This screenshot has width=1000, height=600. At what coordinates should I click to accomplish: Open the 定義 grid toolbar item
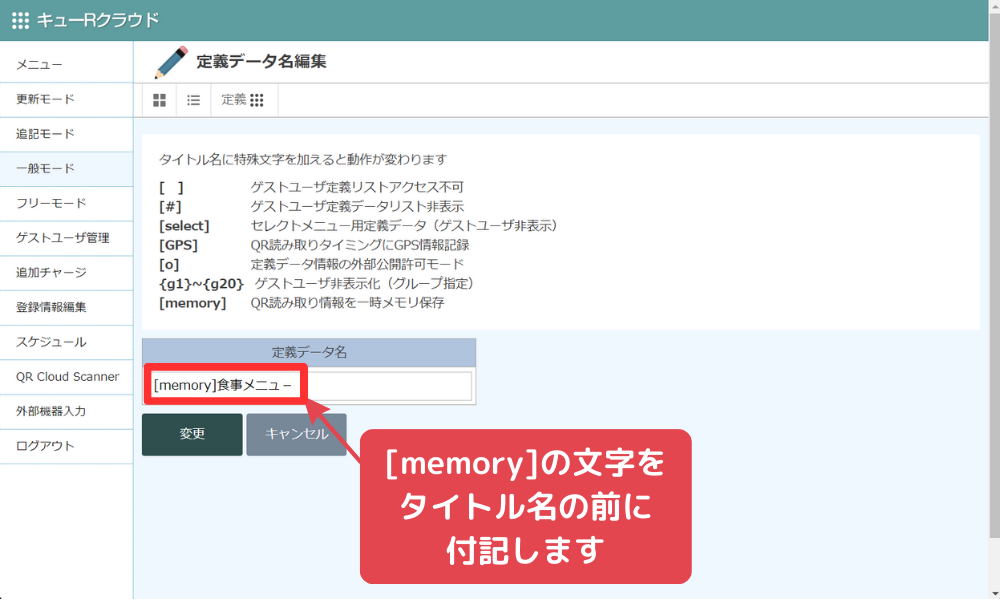tap(243, 100)
